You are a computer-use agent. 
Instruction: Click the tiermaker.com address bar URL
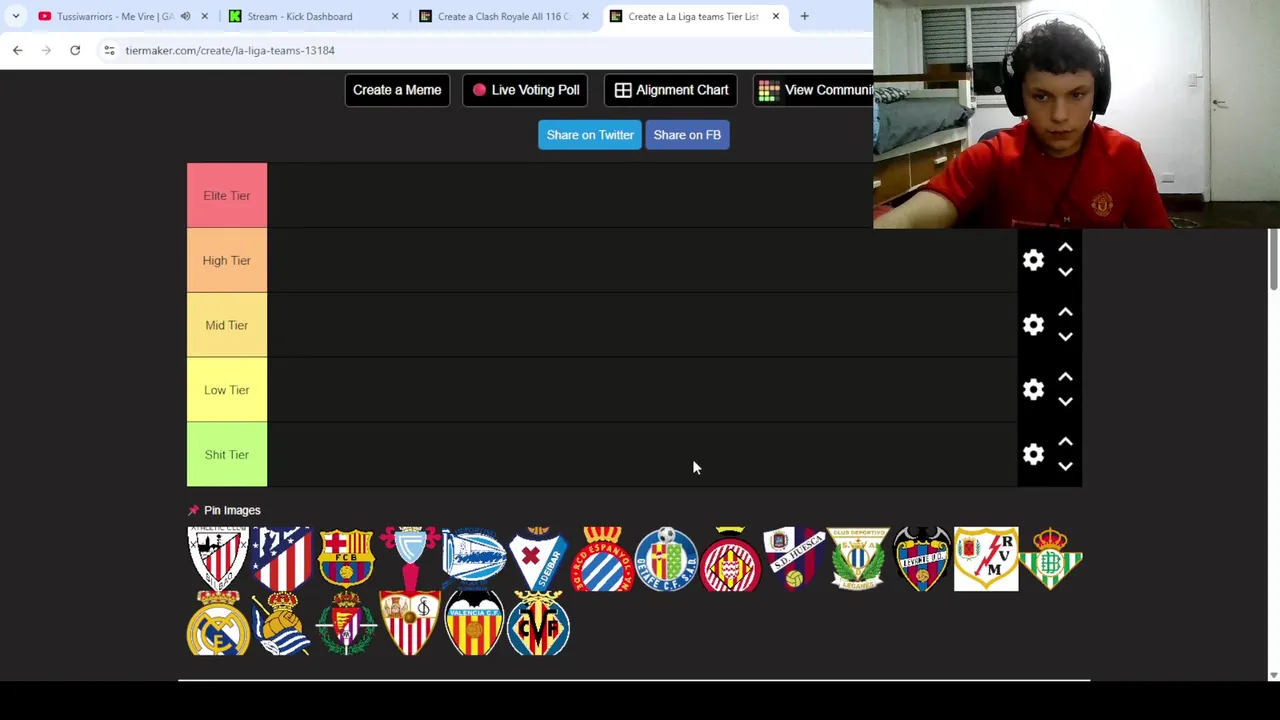click(230, 50)
